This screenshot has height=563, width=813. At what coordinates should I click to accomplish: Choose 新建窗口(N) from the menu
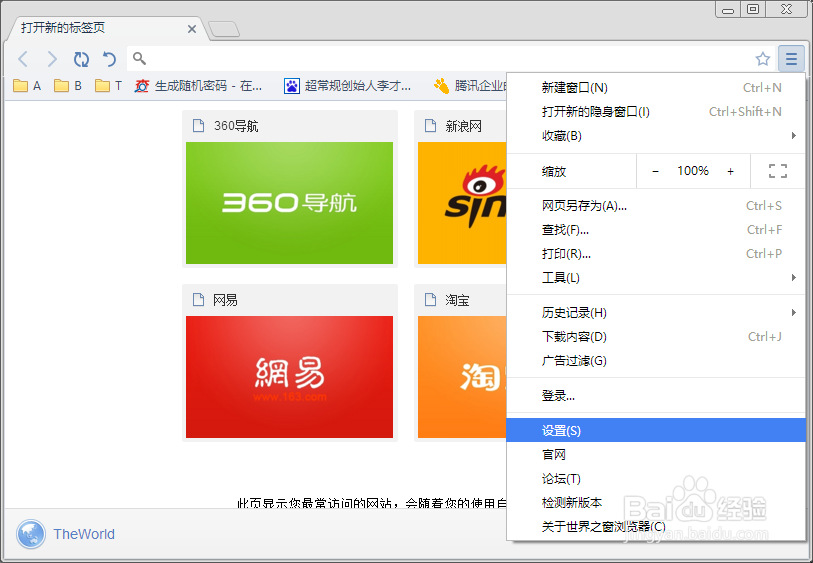pyautogui.click(x=656, y=88)
